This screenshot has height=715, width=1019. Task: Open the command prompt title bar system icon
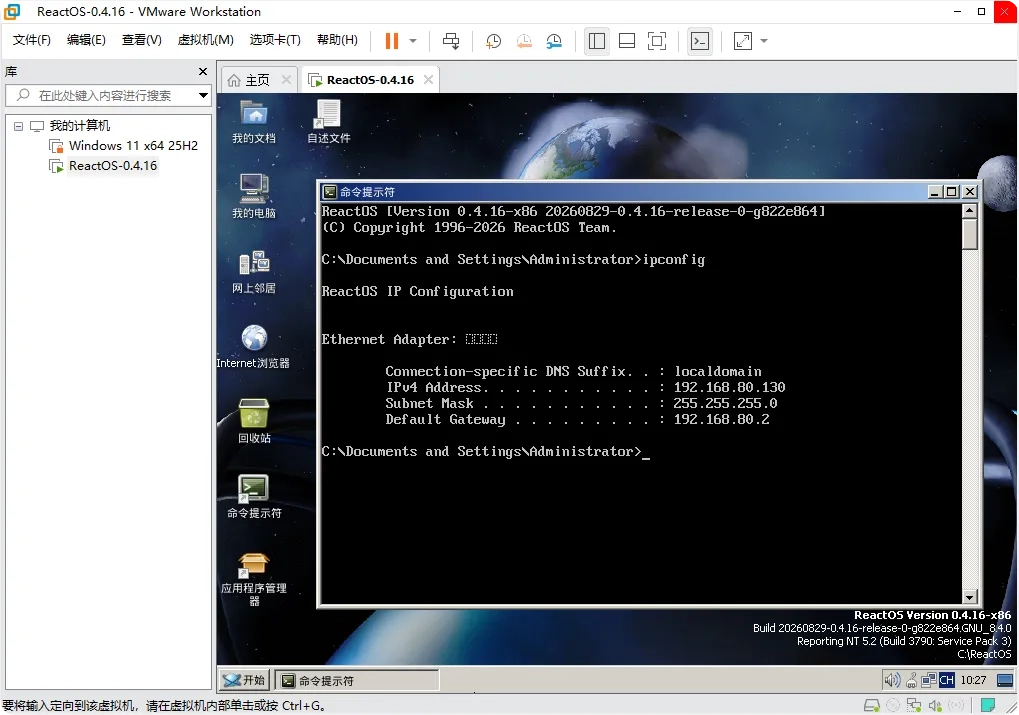click(330, 192)
